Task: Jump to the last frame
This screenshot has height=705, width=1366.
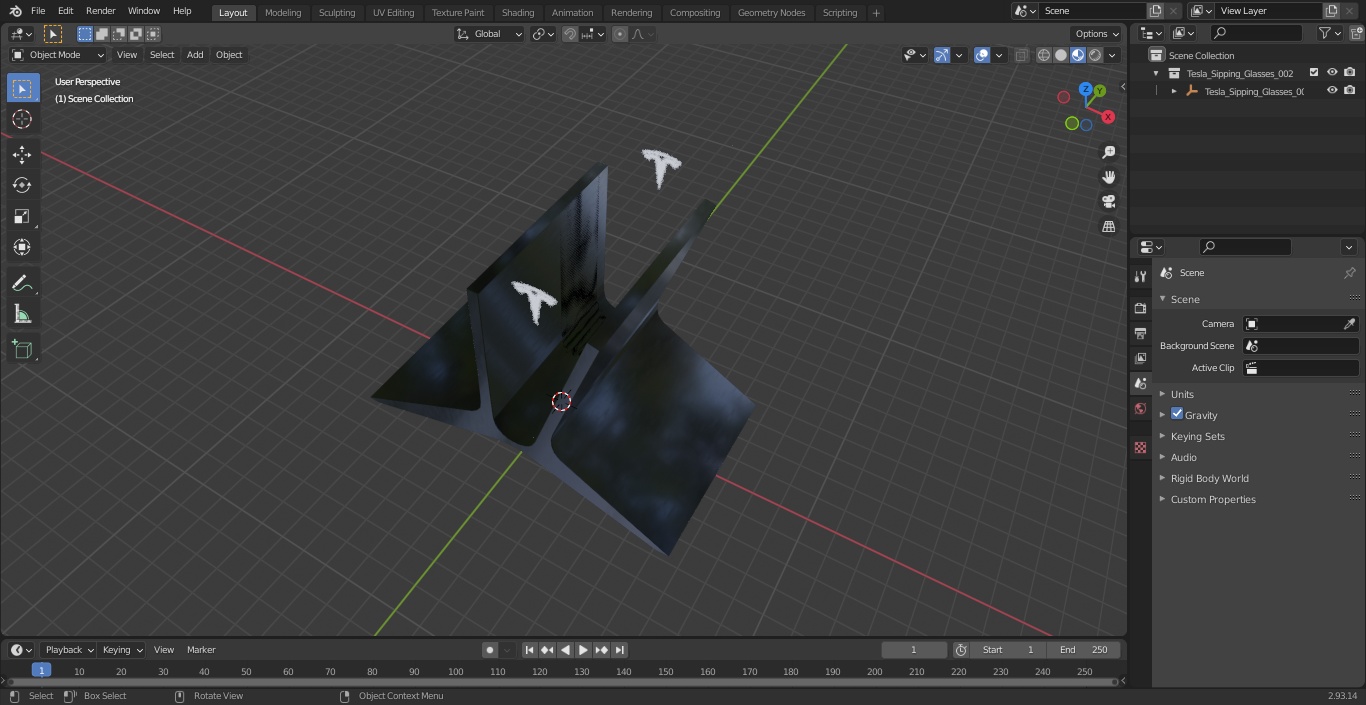Action: (619, 650)
